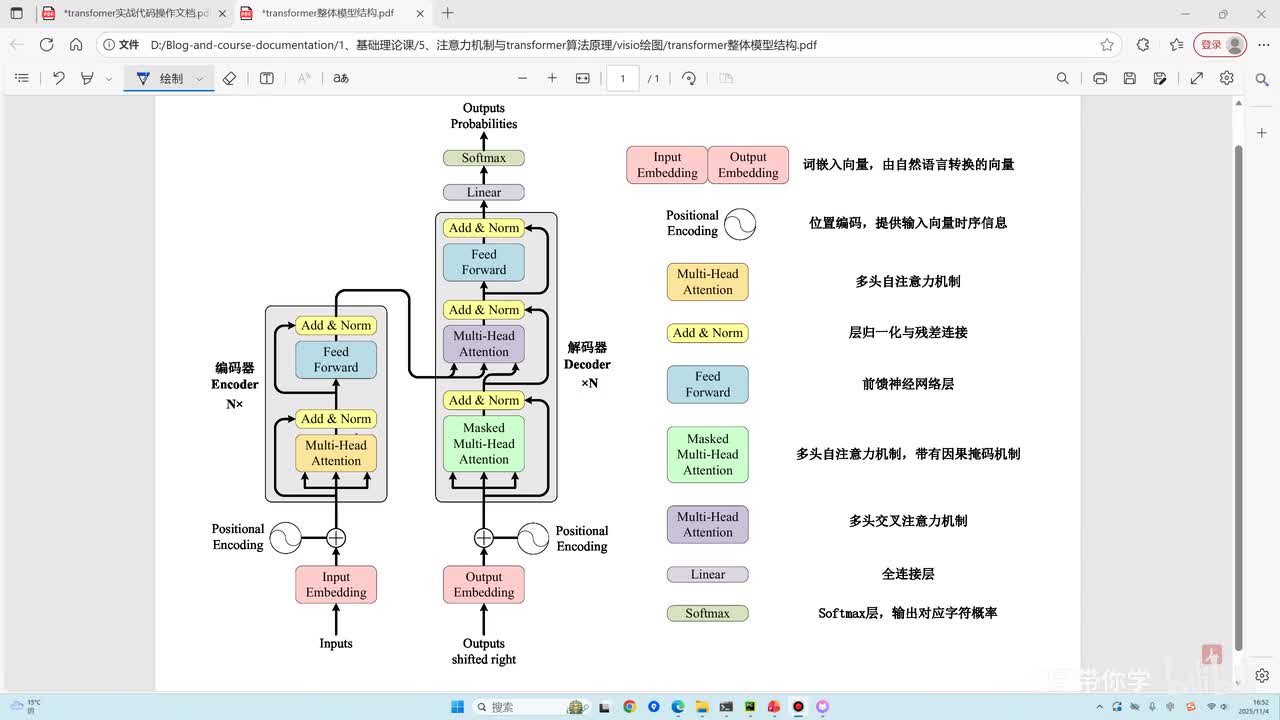
Task: Click the address bar file path
Action: click(484, 45)
